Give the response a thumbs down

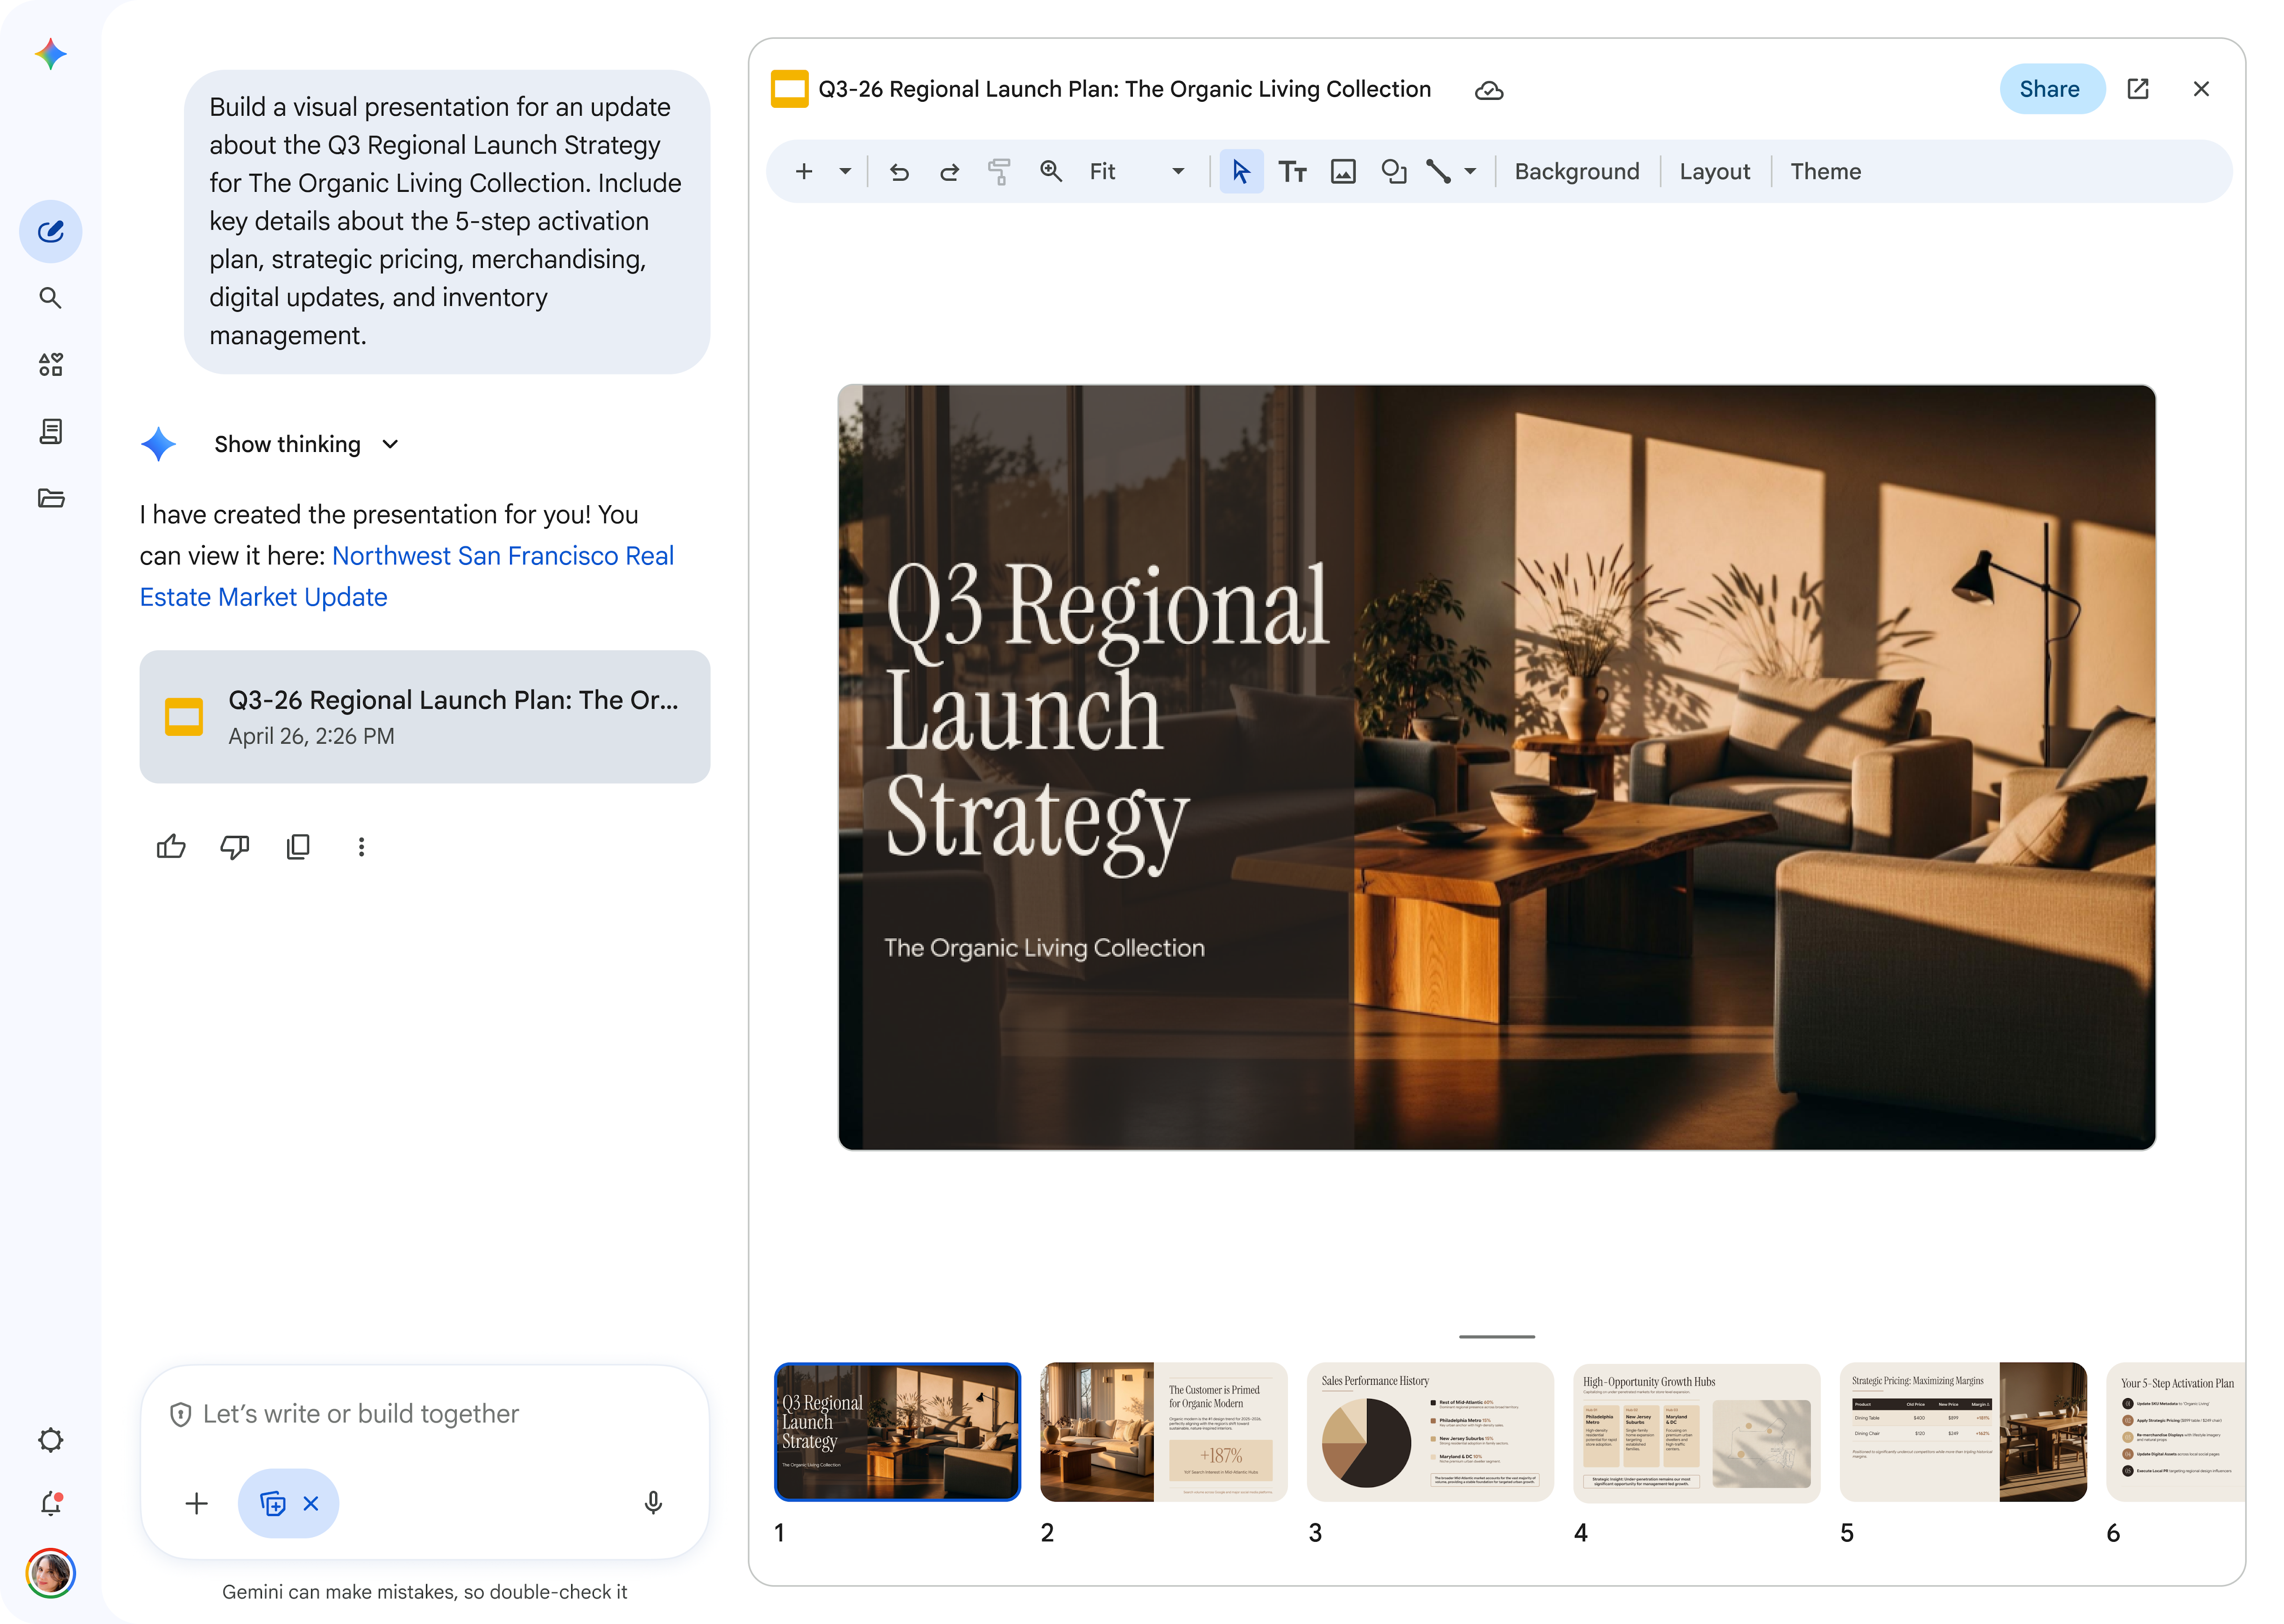coord(234,846)
